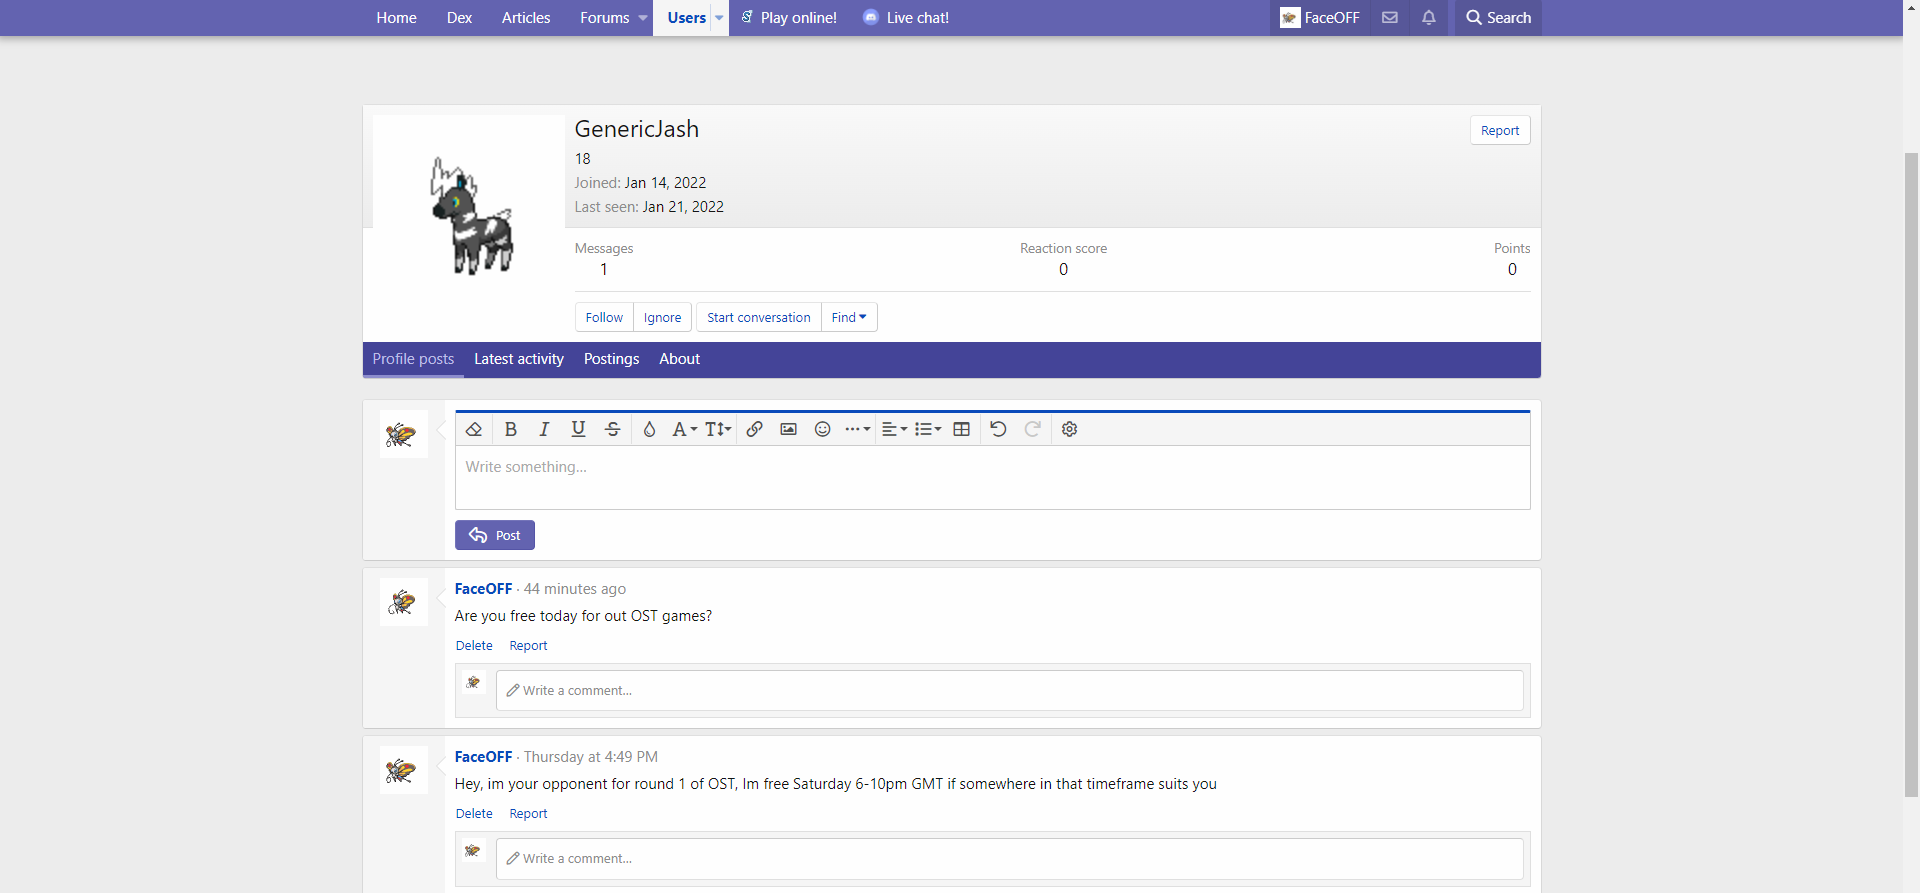Screen dimensions: 1920x893
Task: Toggle underline formatting in editor
Action: coord(578,429)
